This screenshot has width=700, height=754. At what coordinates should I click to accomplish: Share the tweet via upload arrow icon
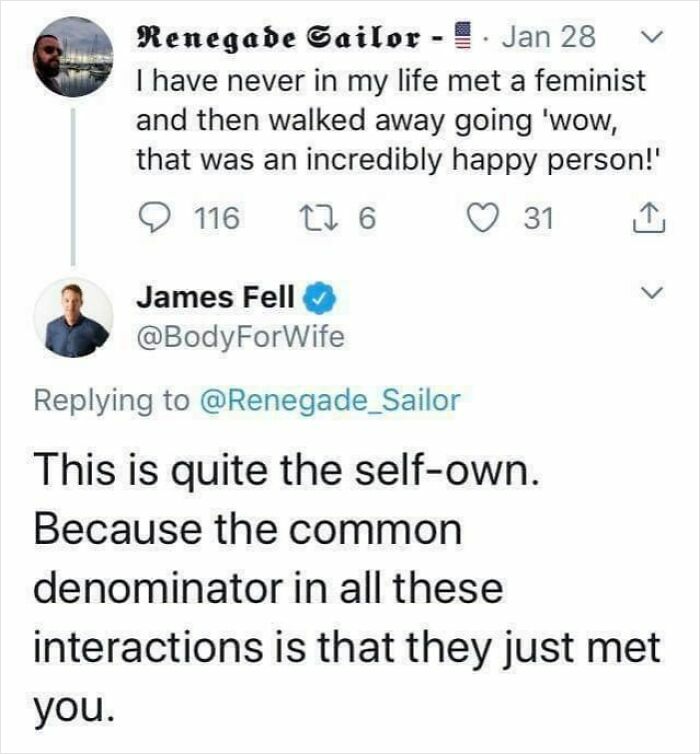tap(651, 217)
